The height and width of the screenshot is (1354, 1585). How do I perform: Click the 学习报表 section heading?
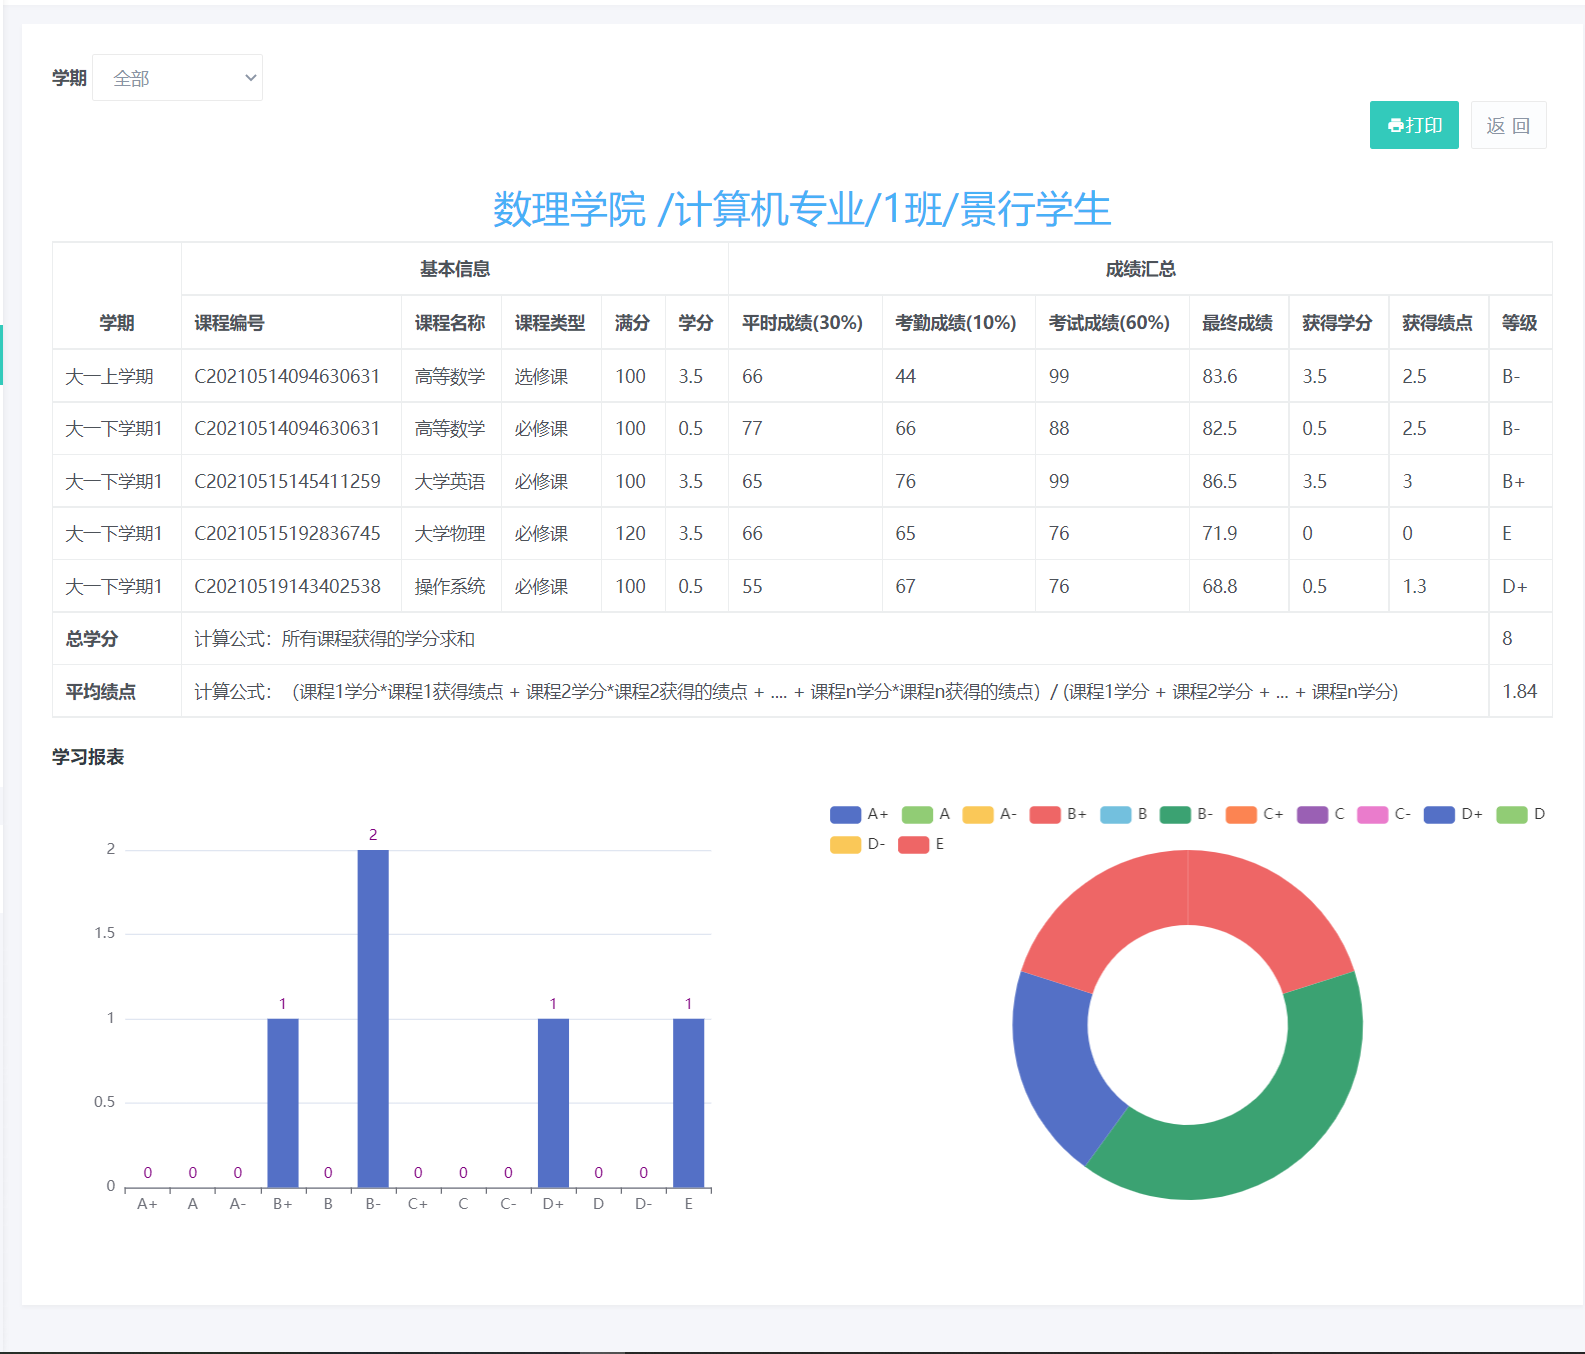pyautogui.click(x=88, y=757)
